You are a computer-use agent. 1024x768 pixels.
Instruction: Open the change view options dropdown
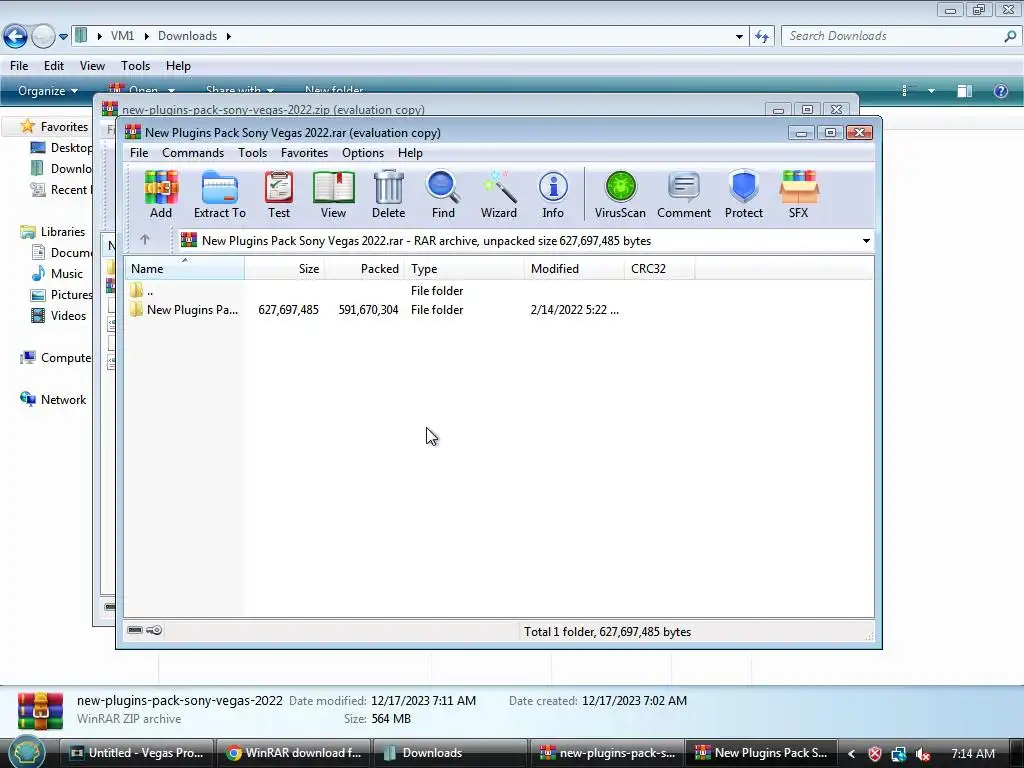[x=931, y=91]
